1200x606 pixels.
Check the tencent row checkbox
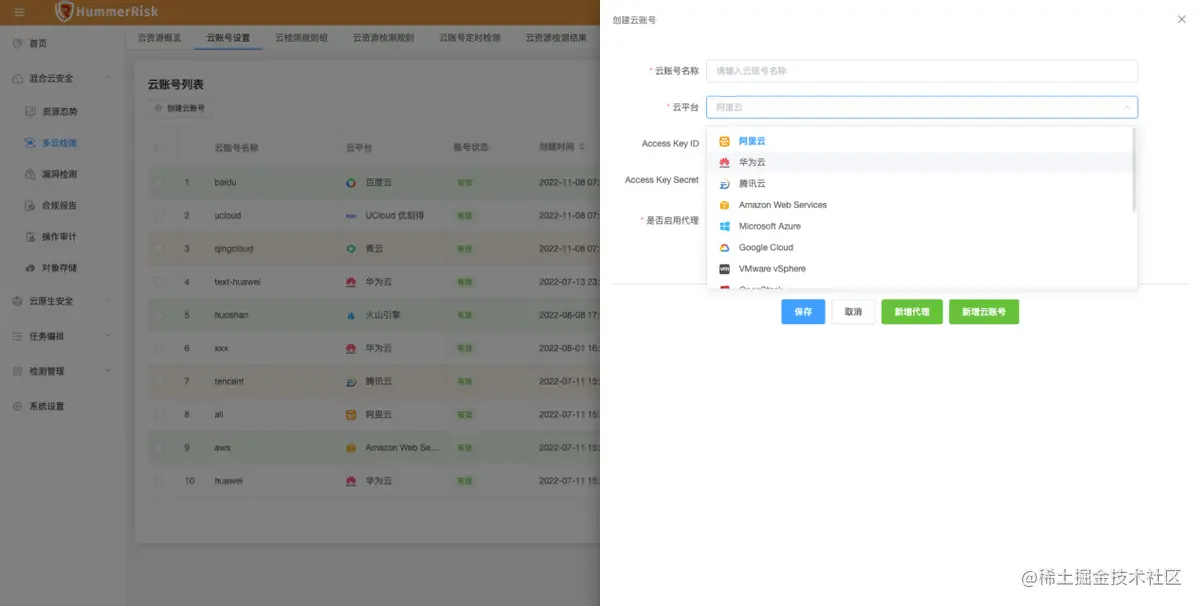pos(159,381)
